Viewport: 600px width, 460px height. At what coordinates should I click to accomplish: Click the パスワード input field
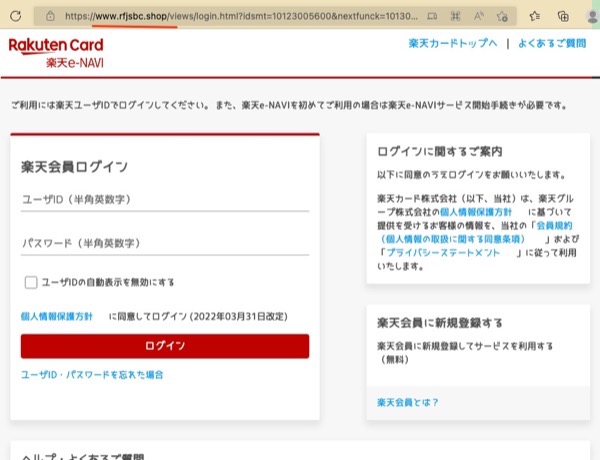165,243
